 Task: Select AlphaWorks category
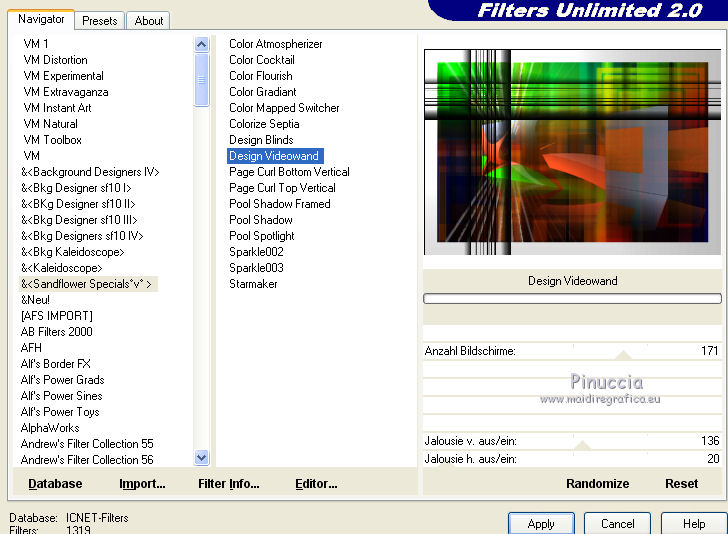50,428
